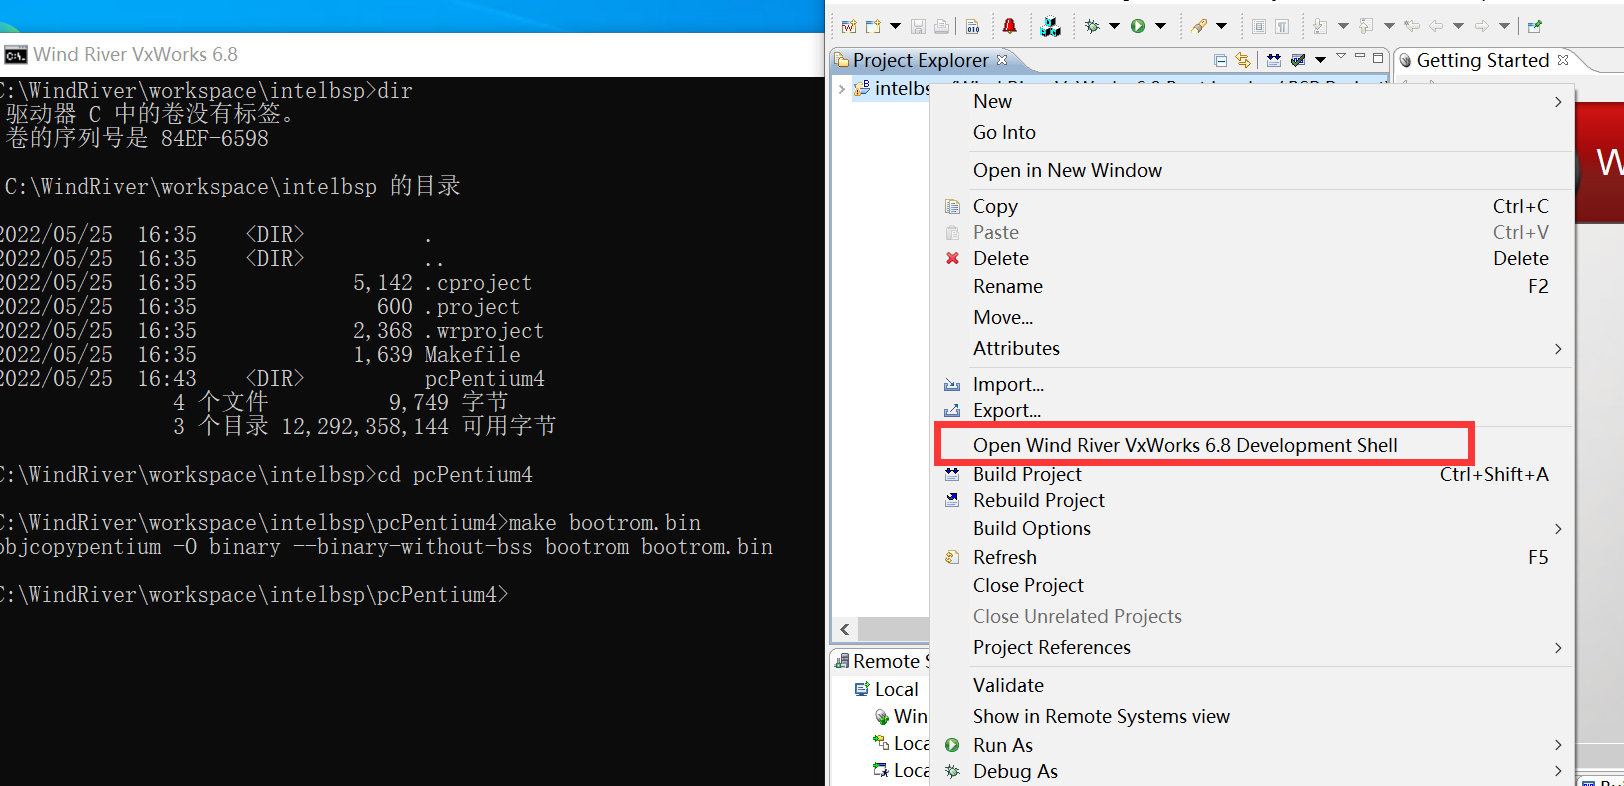1624x786 pixels.
Task: Click the Forward navigation arrow icon
Action: point(1482,26)
